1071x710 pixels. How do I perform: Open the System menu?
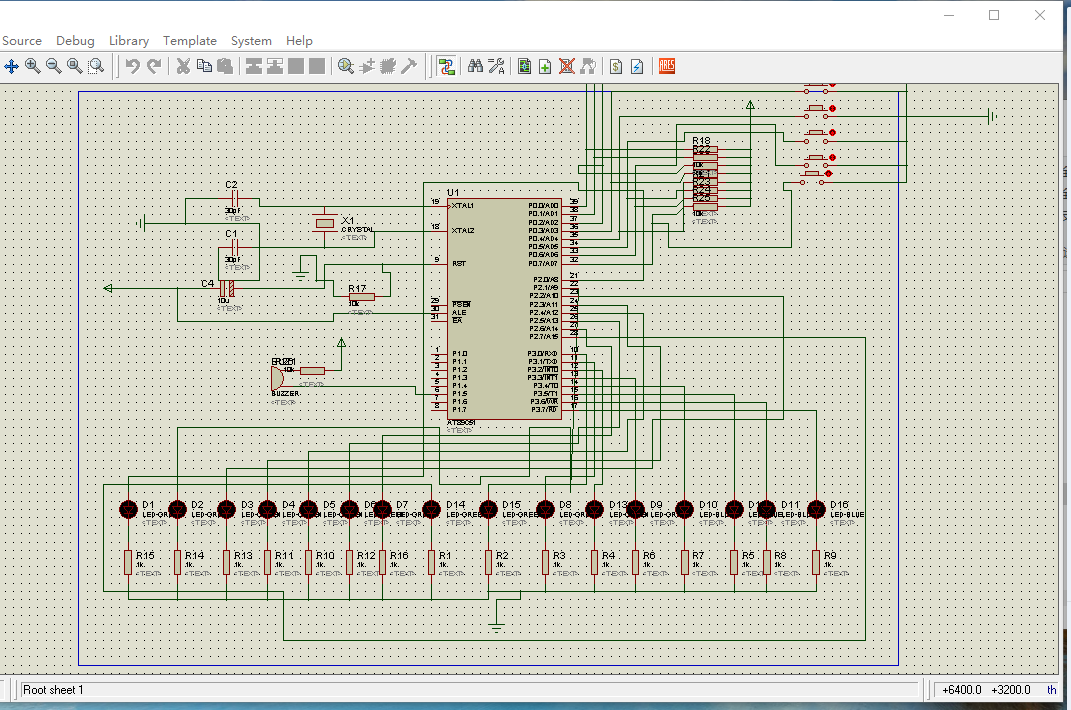click(251, 41)
